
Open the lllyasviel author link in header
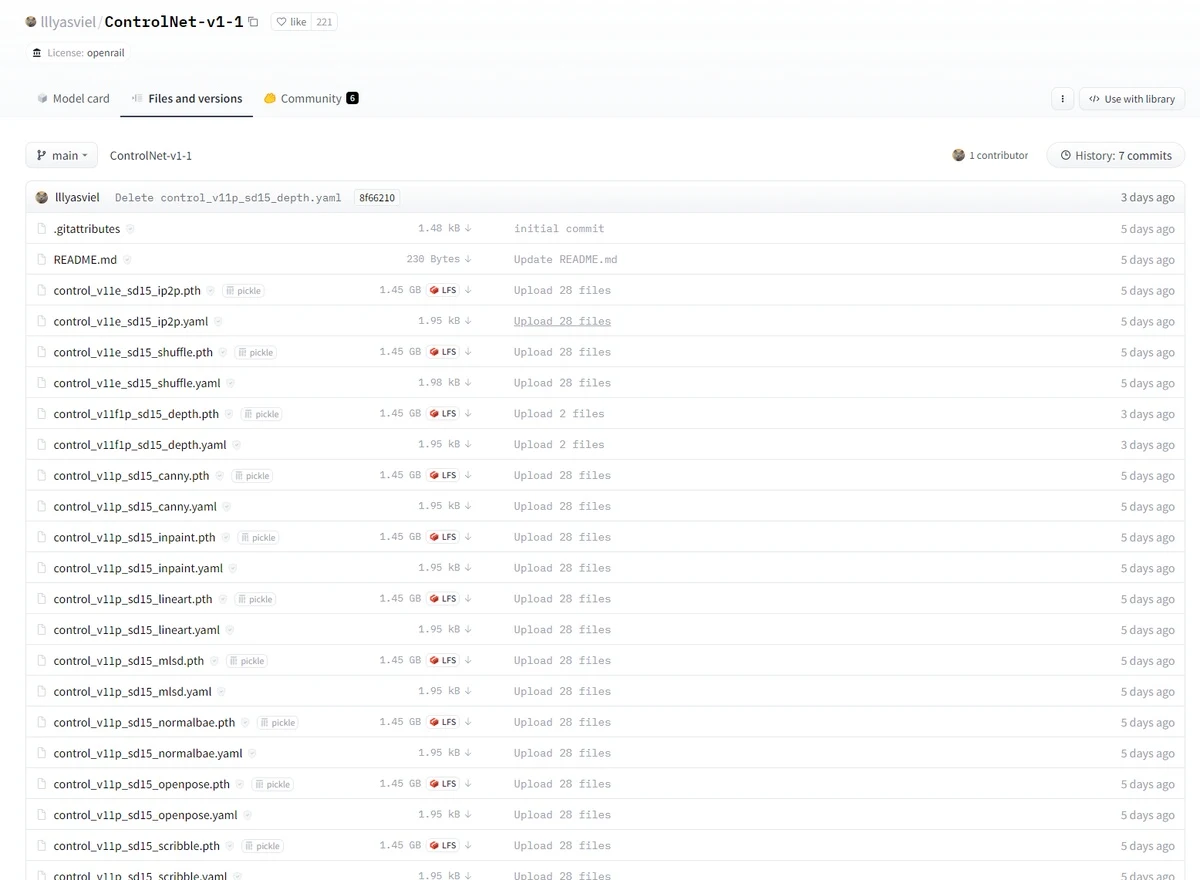coord(69,22)
